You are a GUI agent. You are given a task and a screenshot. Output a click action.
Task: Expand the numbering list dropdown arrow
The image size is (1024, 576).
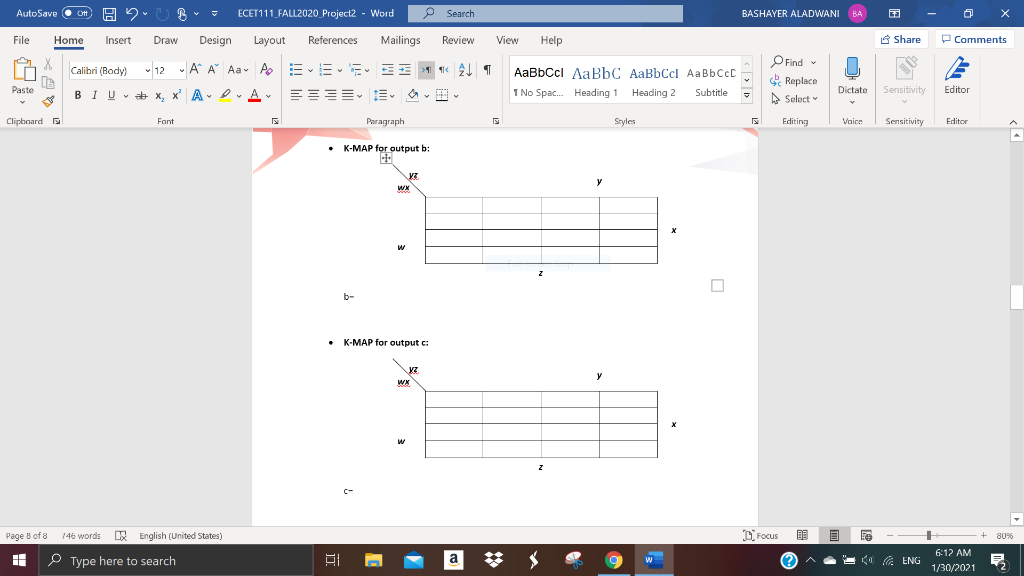pyautogui.click(x=339, y=71)
